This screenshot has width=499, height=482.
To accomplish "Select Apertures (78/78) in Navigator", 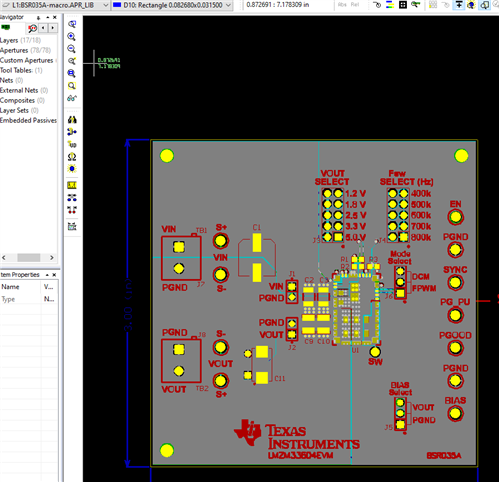I will click(x=25, y=50).
